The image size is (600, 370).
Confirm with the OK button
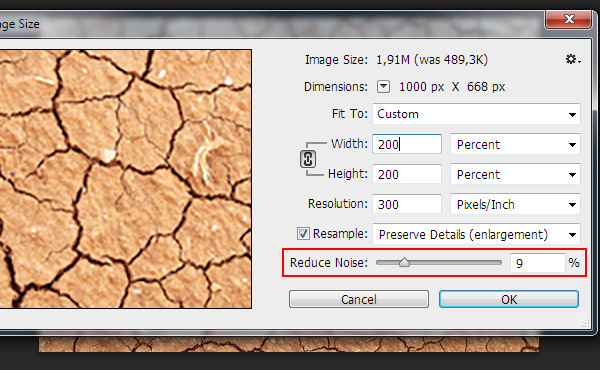(x=509, y=299)
